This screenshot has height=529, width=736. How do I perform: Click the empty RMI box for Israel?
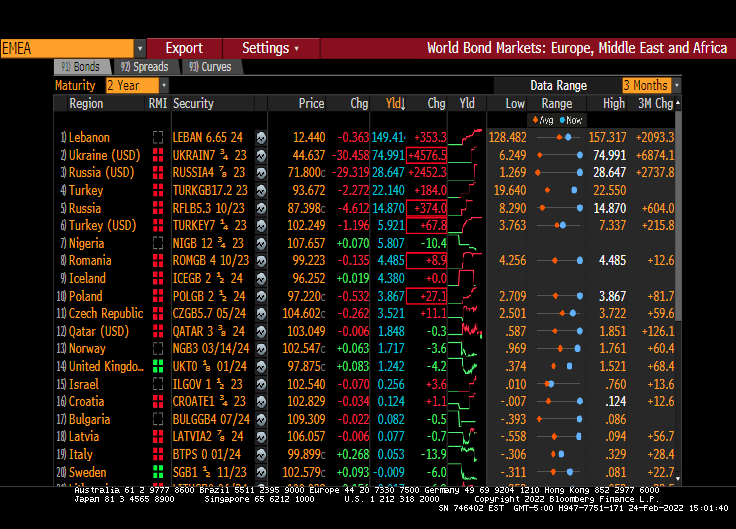coord(158,384)
